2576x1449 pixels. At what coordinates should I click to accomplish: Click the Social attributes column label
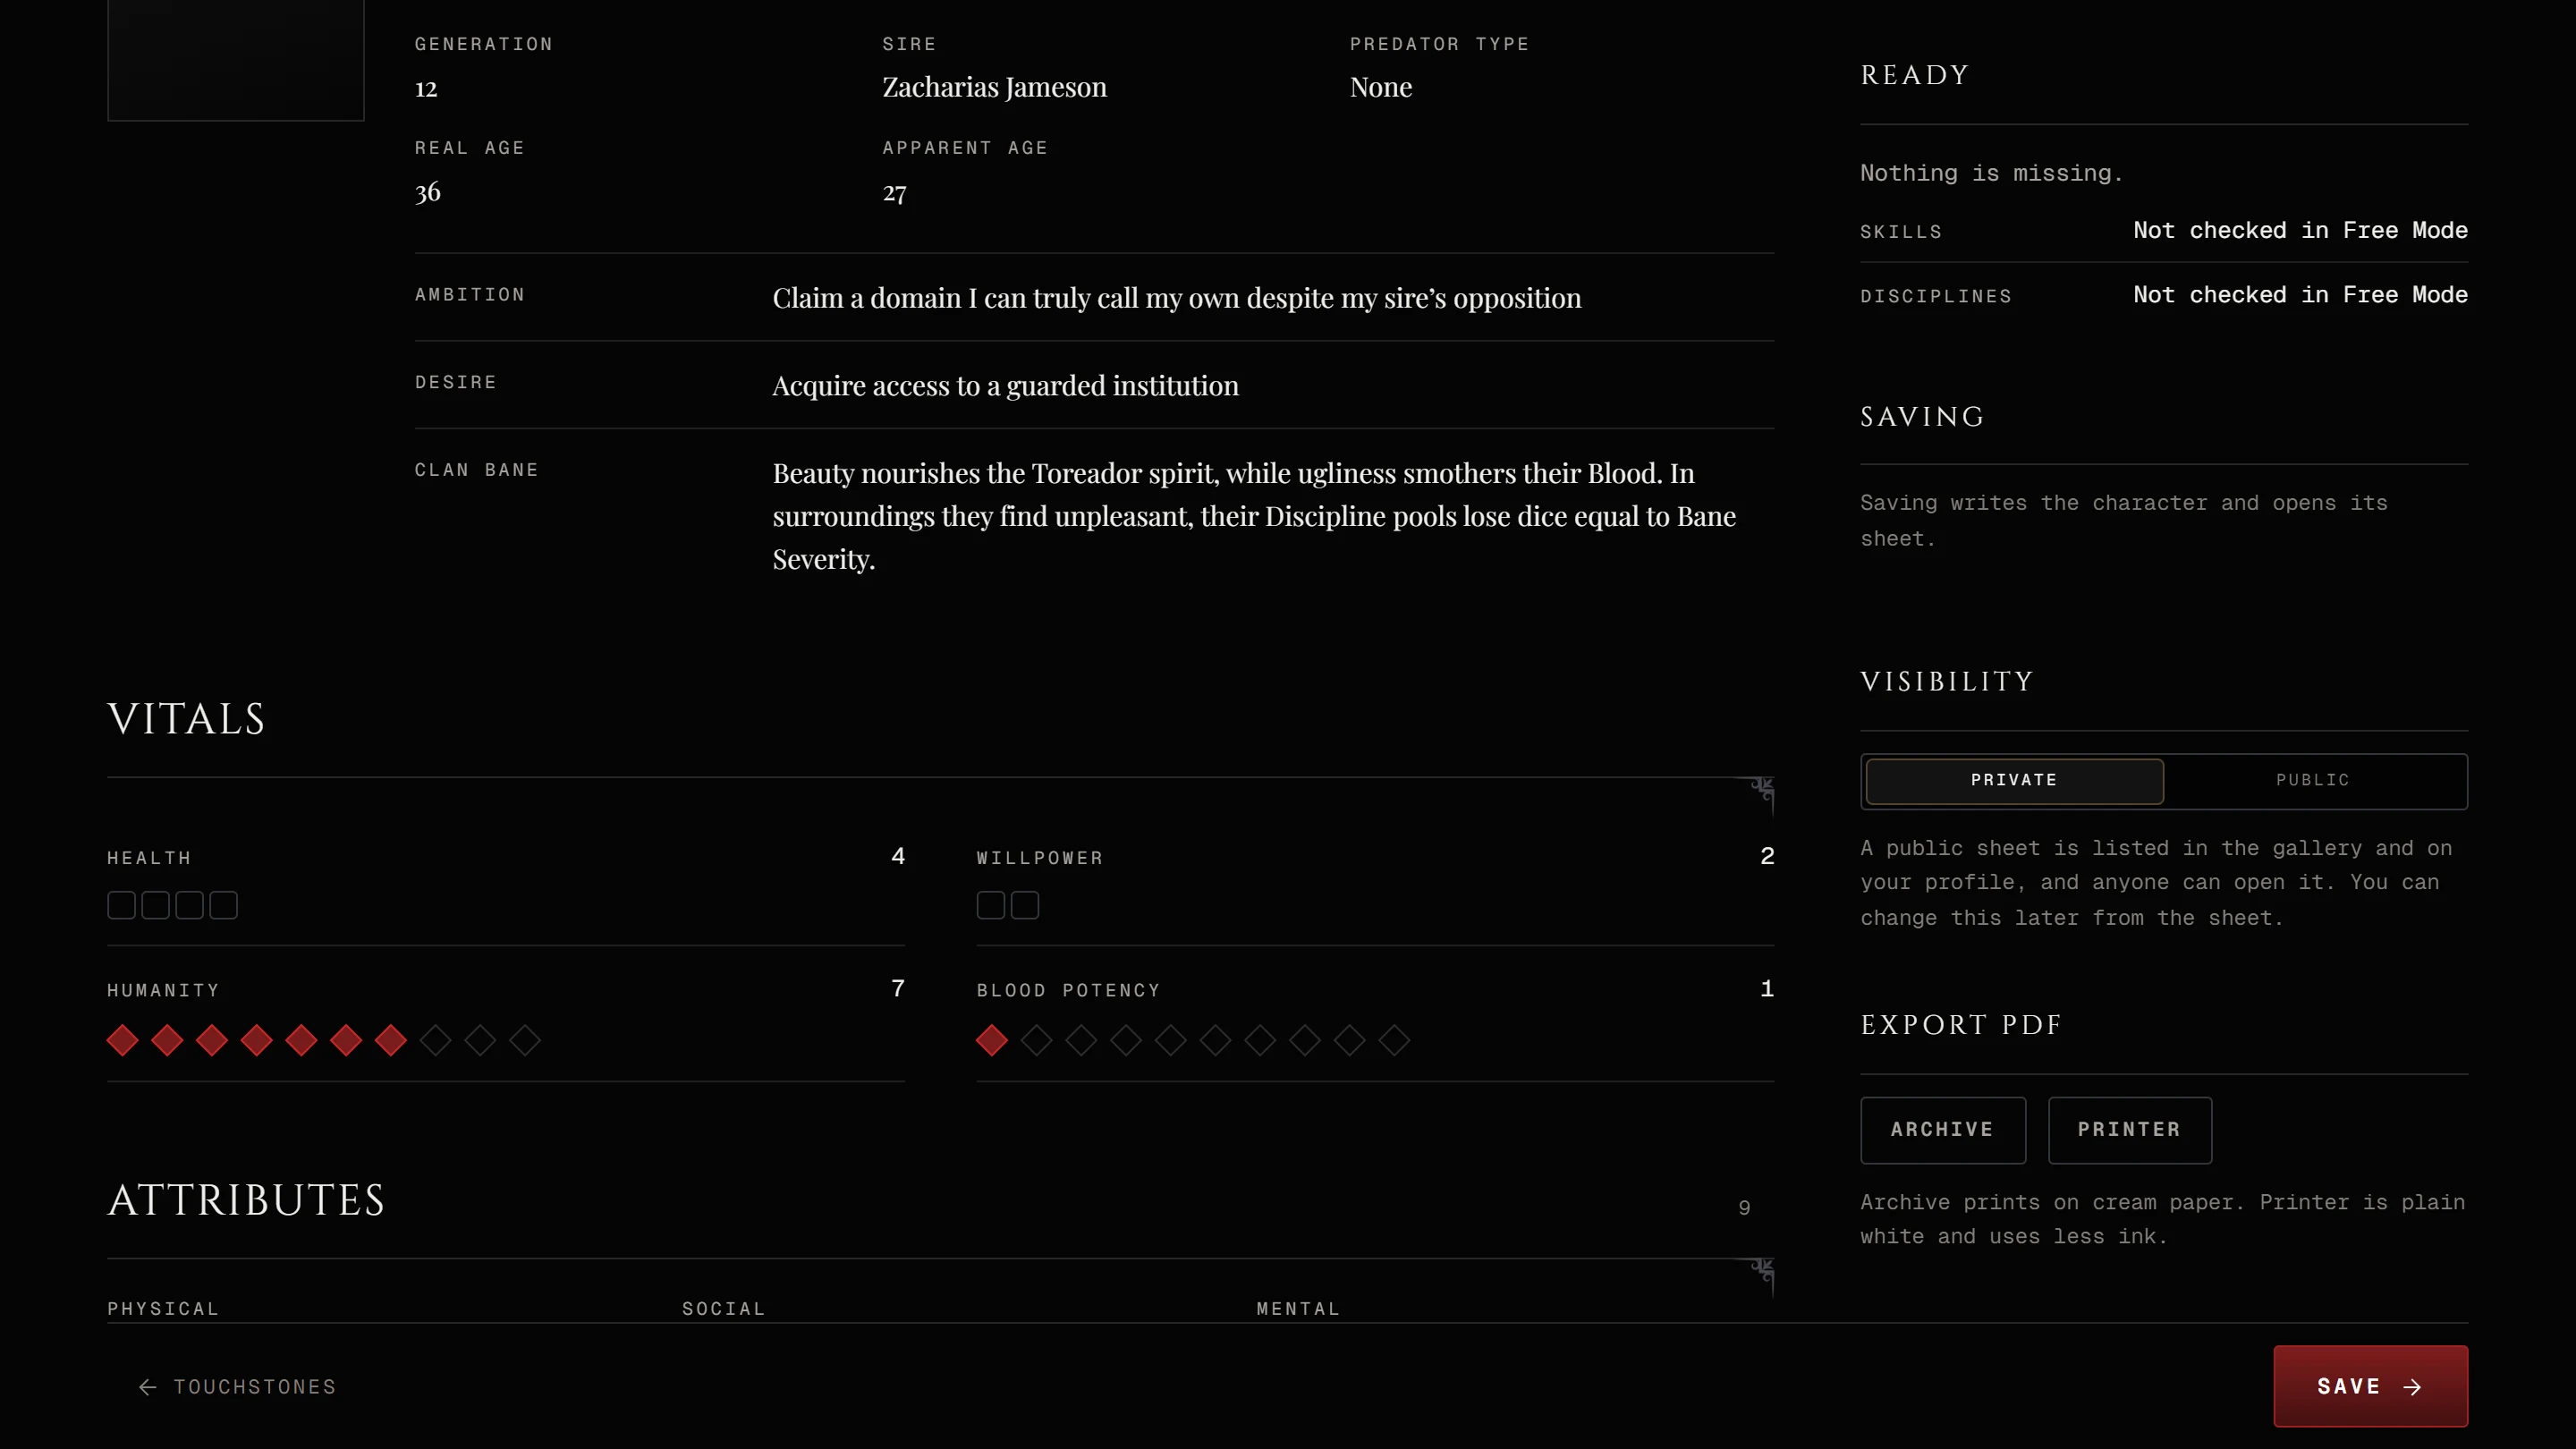pyautogui.click(x=724, y=1308)
